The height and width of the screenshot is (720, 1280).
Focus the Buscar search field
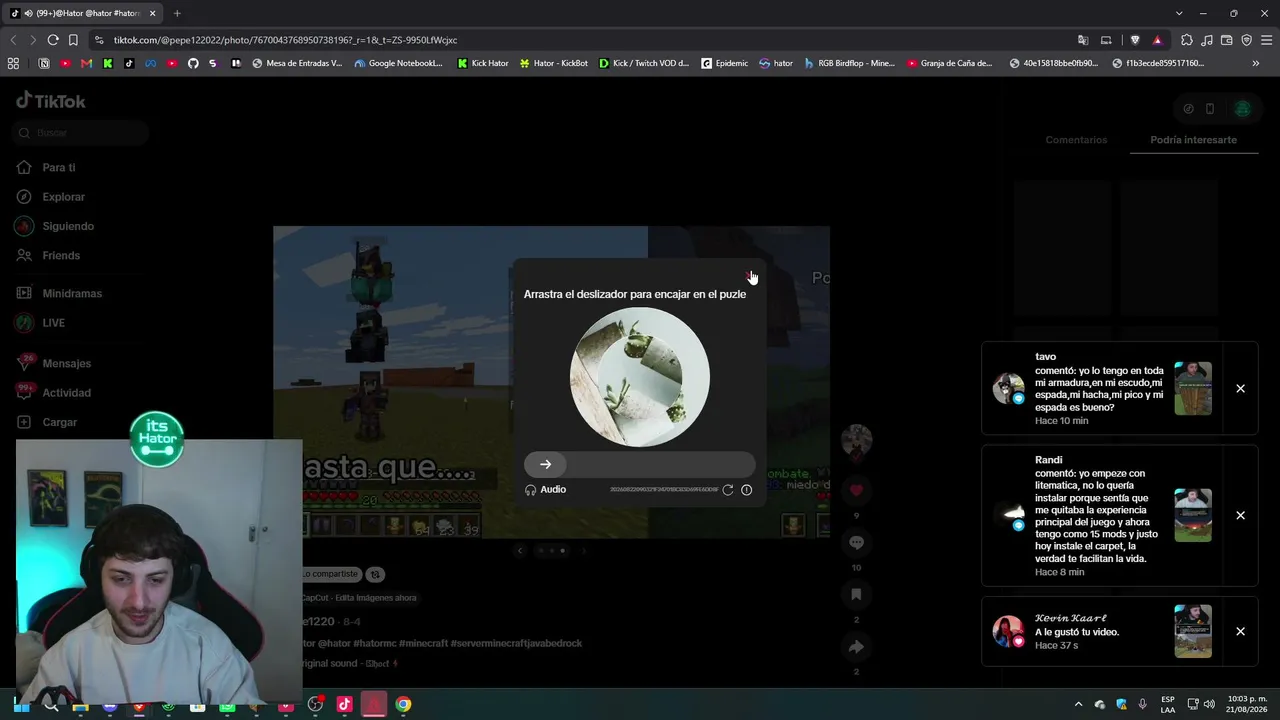pyautogui.click(x=82, y=133)
